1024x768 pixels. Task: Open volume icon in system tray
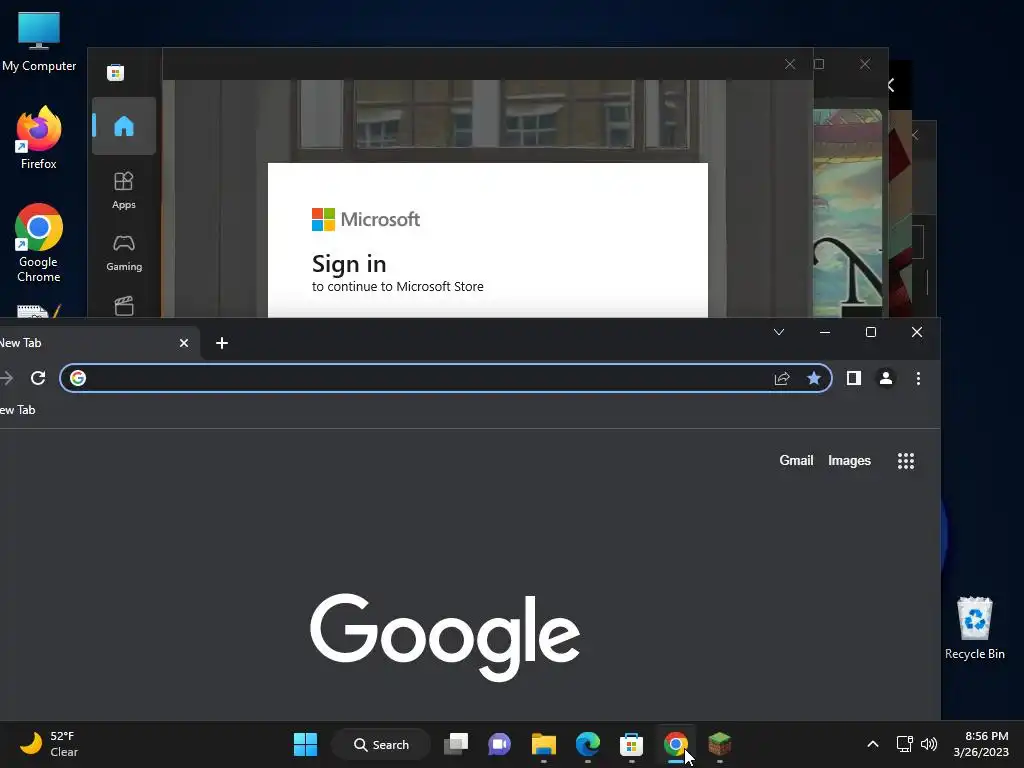coord(929,744)
